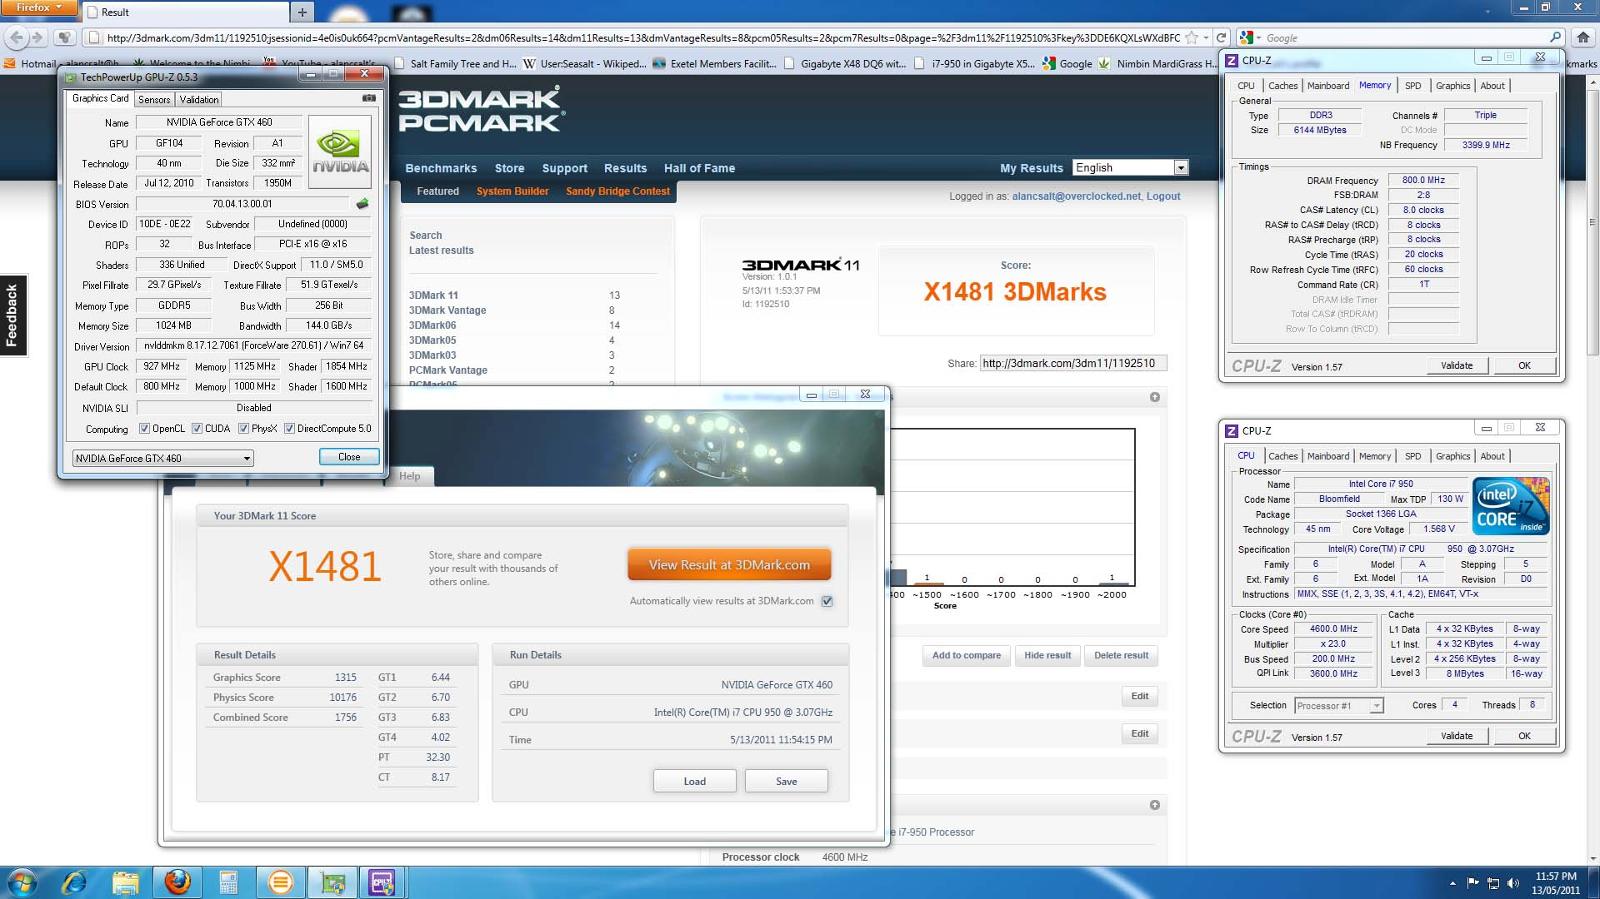Switch to the Validation tab in GPU-Z

(199, 100)
